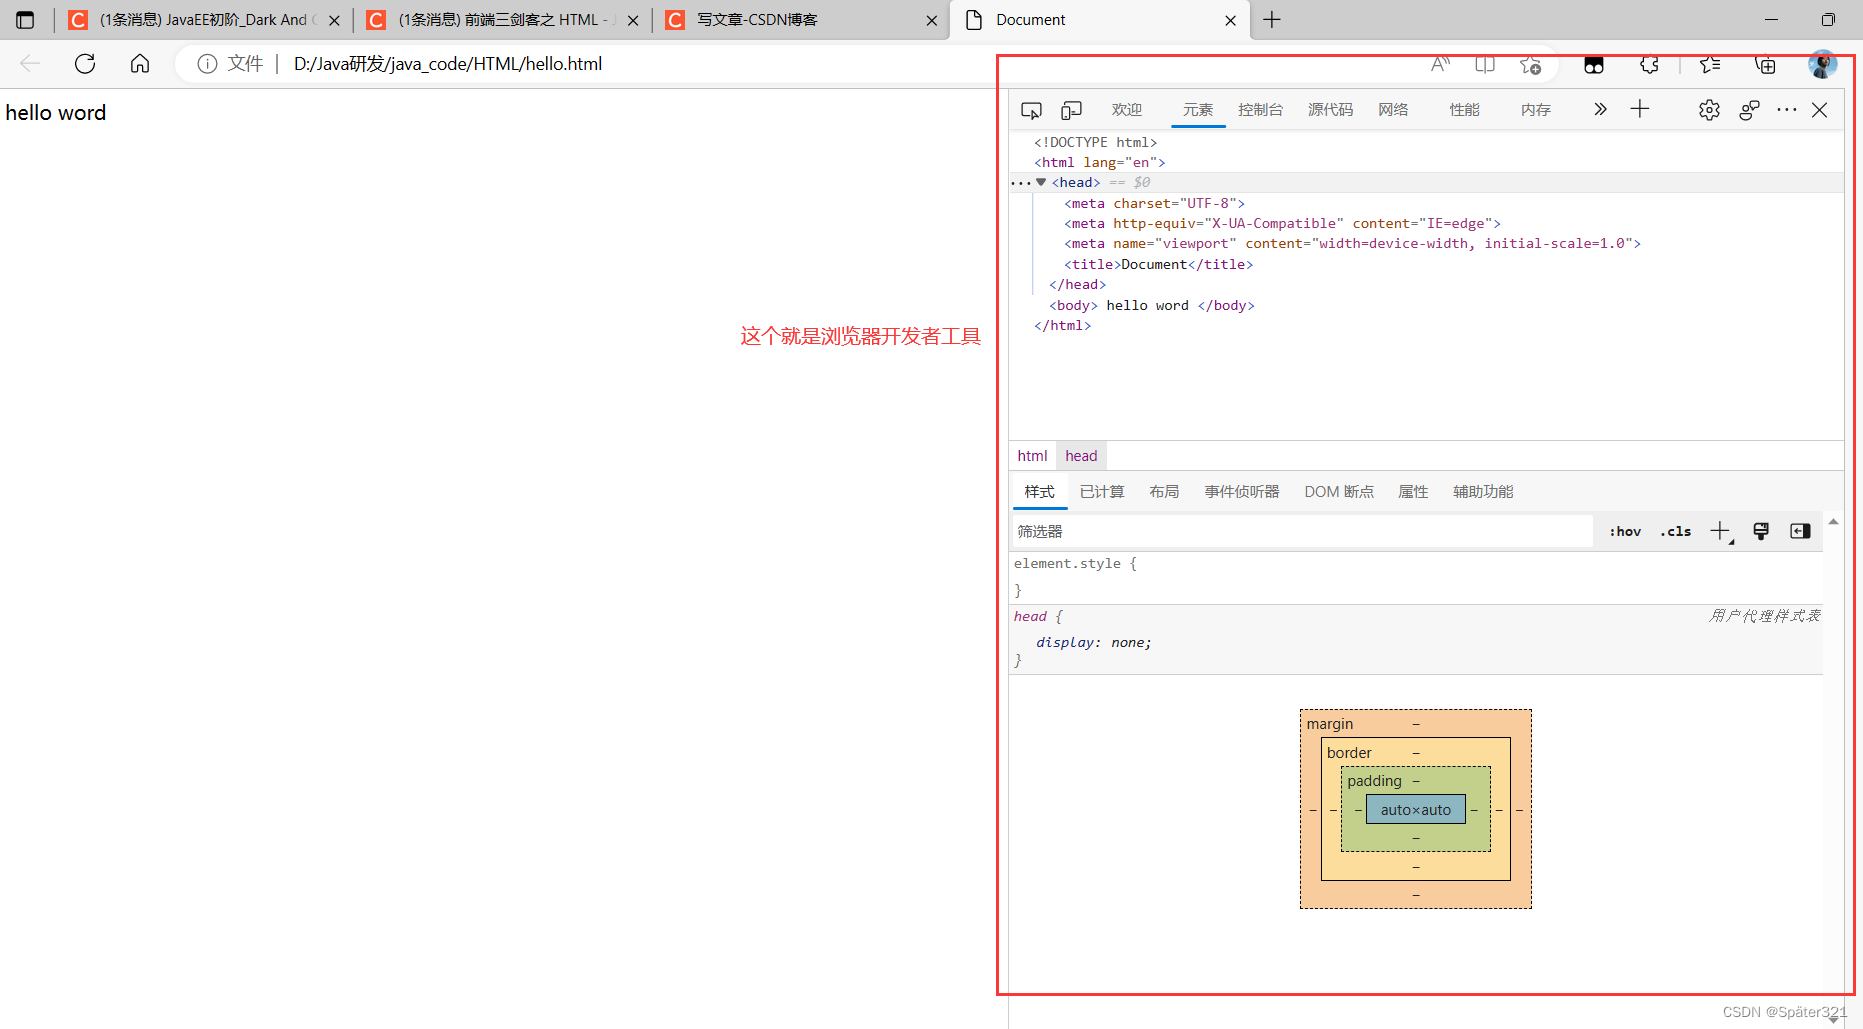The image size is (1863, 1029).
Task: Open the browser extensions puzzle icon
Action: pyautogui.click(x=1649, y=65)
